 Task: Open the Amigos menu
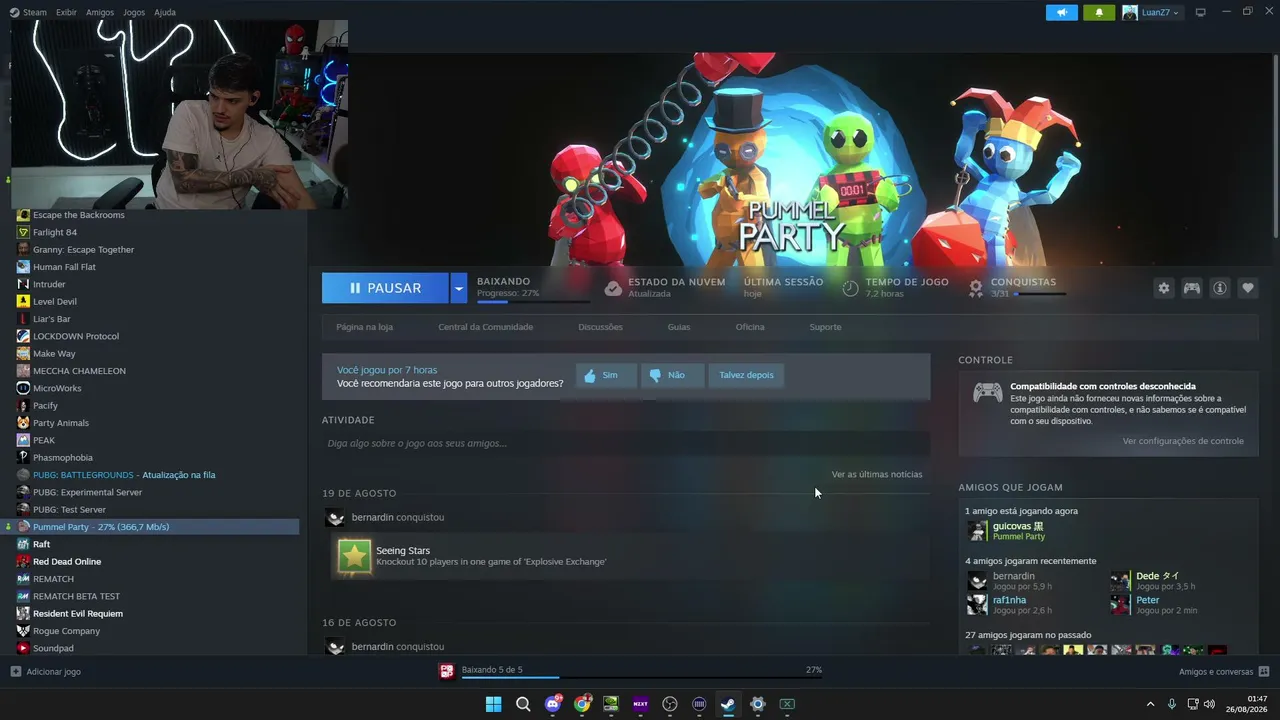click(100, 12)
